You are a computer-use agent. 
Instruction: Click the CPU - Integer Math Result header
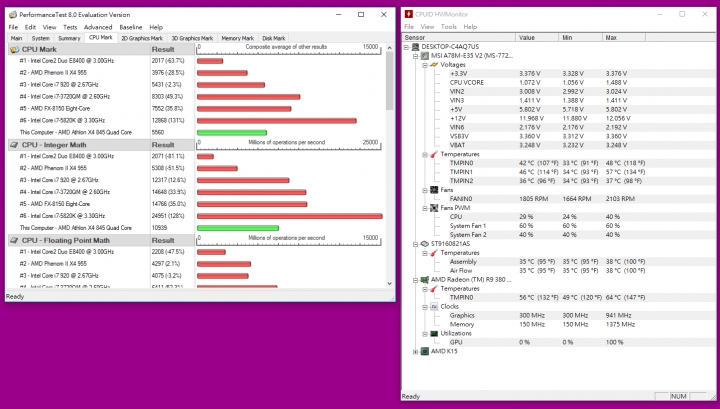[172, 145]
